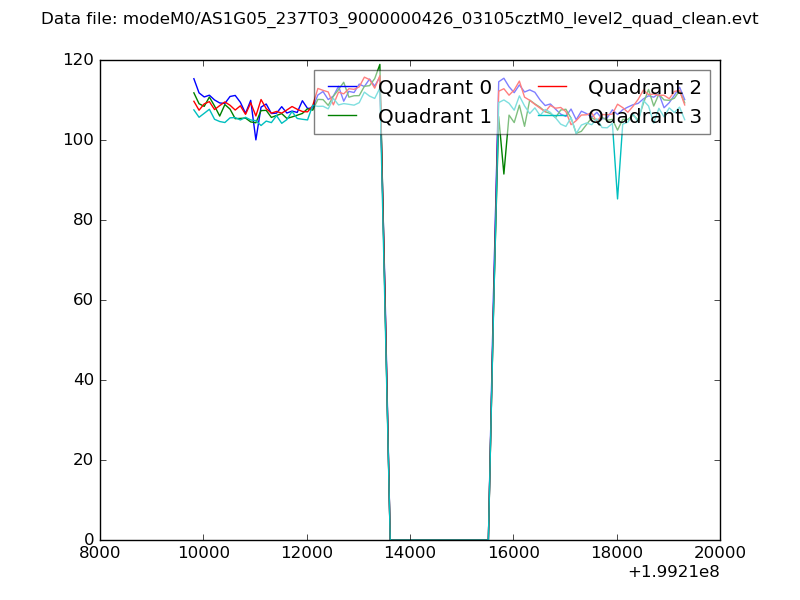The width and height of the screenshot is (800, 600).
Task: Click the flat zero segment of the curves
Action: point(440,539)
